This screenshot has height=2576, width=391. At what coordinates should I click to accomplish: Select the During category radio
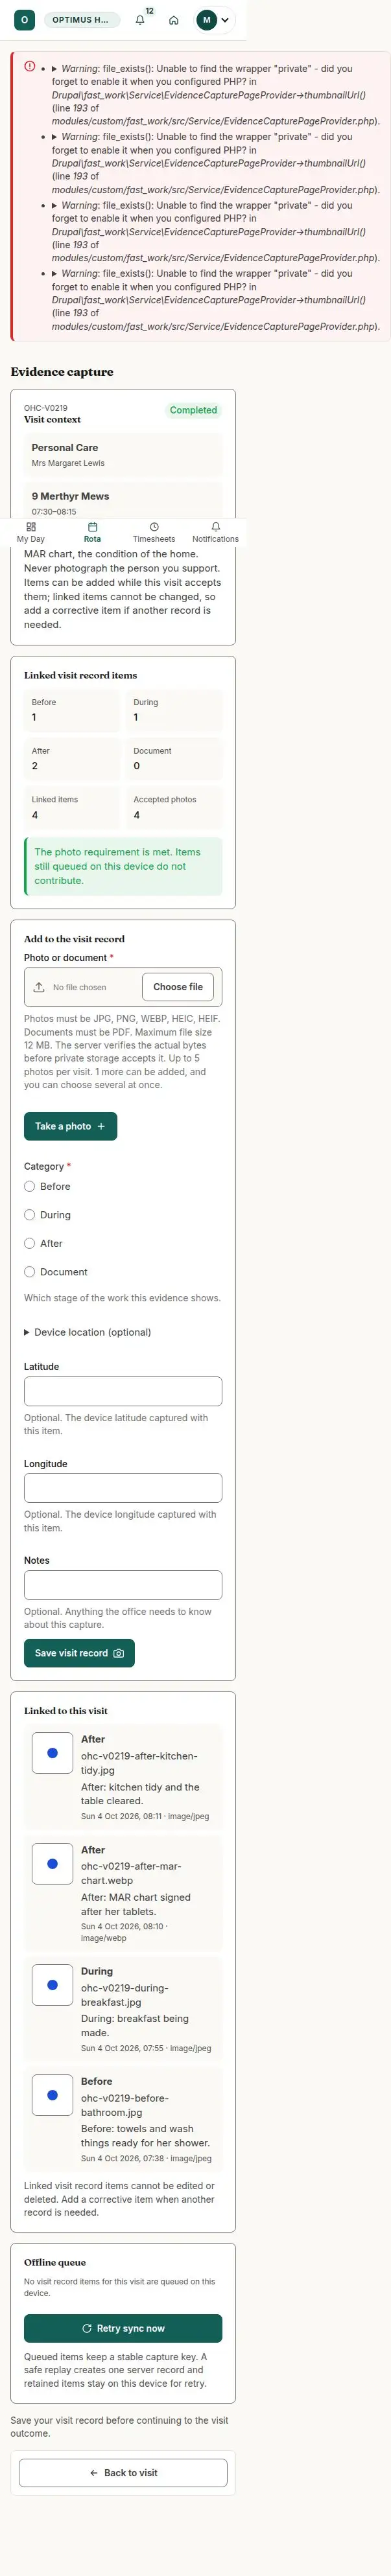[x=29, y=1215]
